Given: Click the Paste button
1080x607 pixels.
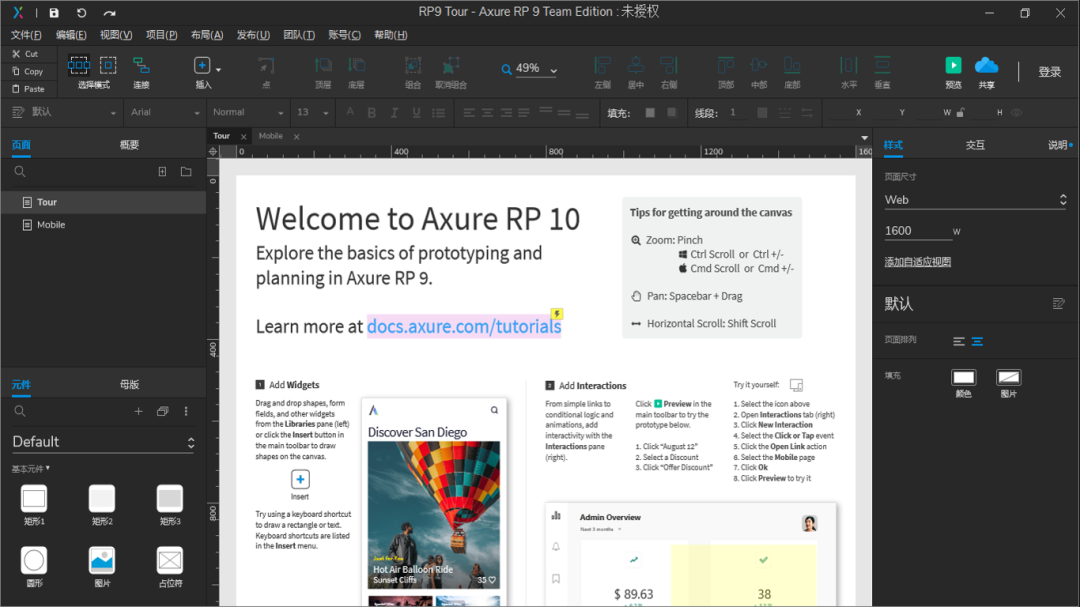Looking at the screenshot, I should click(28, 89).
